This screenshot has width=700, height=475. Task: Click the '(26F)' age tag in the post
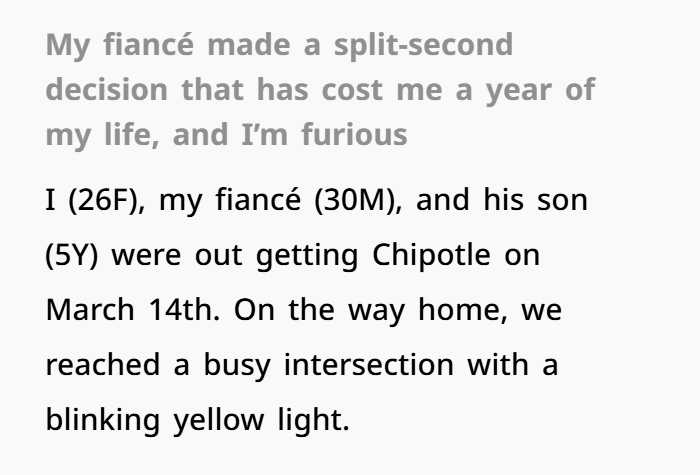pos(107,200)
